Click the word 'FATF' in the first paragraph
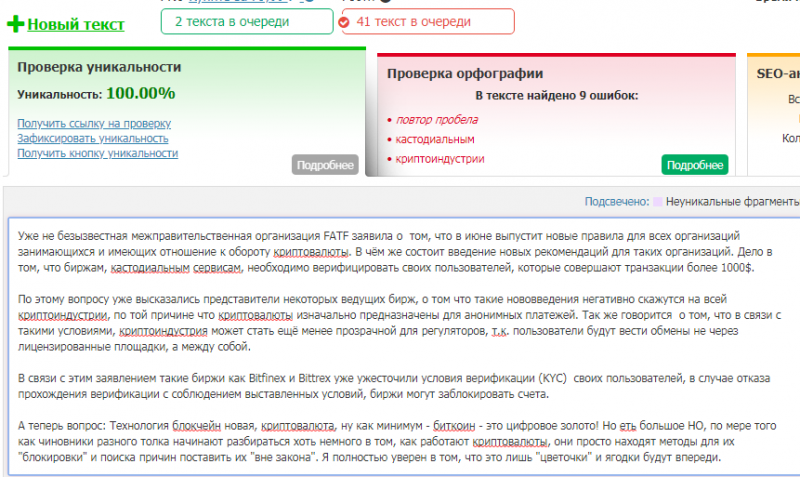Screen dimensions: 800x477 336,236
